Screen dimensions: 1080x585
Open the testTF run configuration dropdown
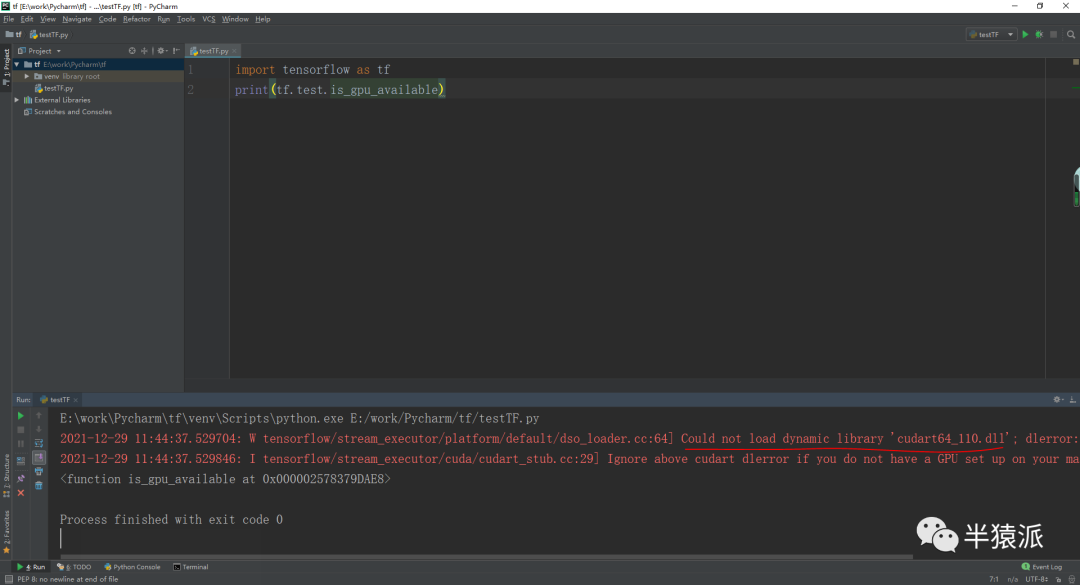click(x=992, y=34)
